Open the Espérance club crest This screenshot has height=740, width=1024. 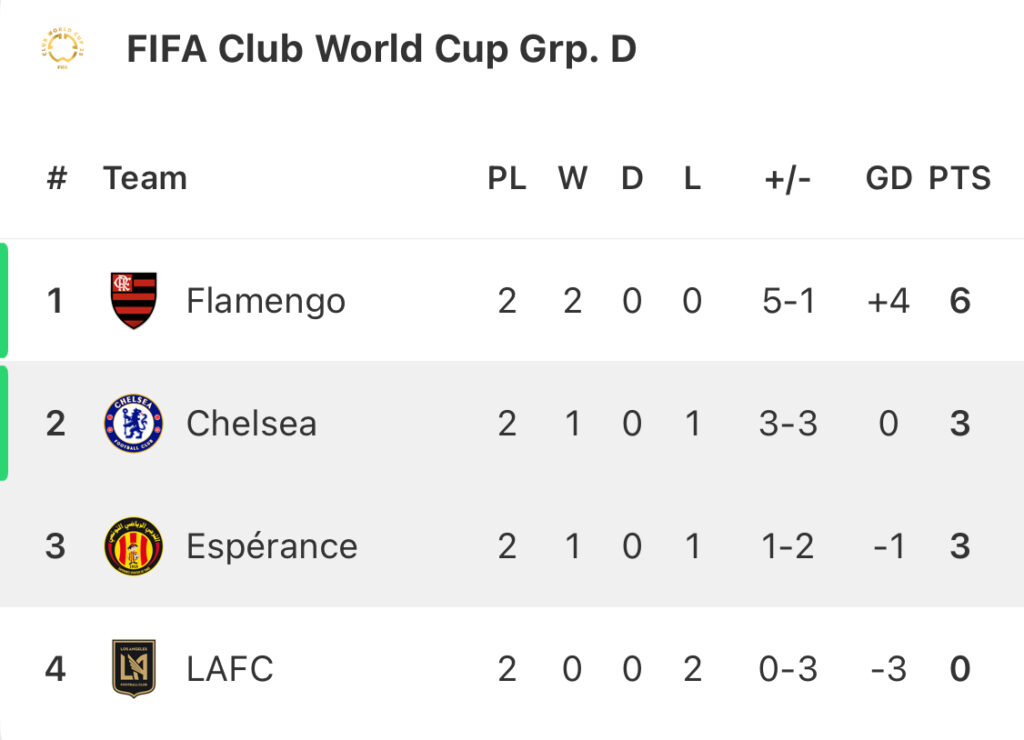[x=134, y=546]
